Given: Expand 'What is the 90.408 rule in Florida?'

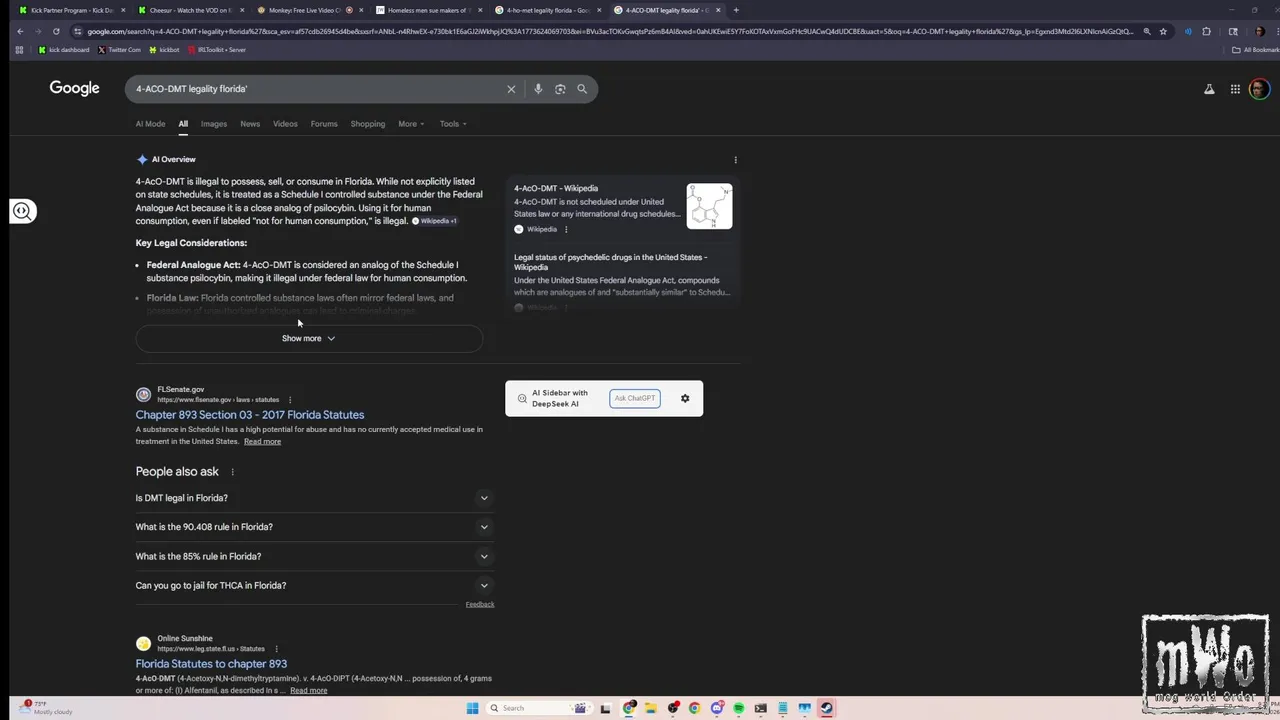Looking at the screenshot, I should (x=315, y=527).
